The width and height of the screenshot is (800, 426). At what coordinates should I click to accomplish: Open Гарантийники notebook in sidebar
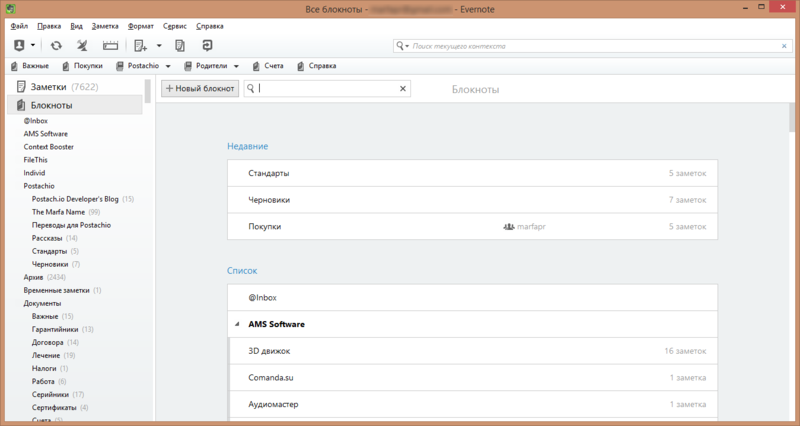point(55,330)
